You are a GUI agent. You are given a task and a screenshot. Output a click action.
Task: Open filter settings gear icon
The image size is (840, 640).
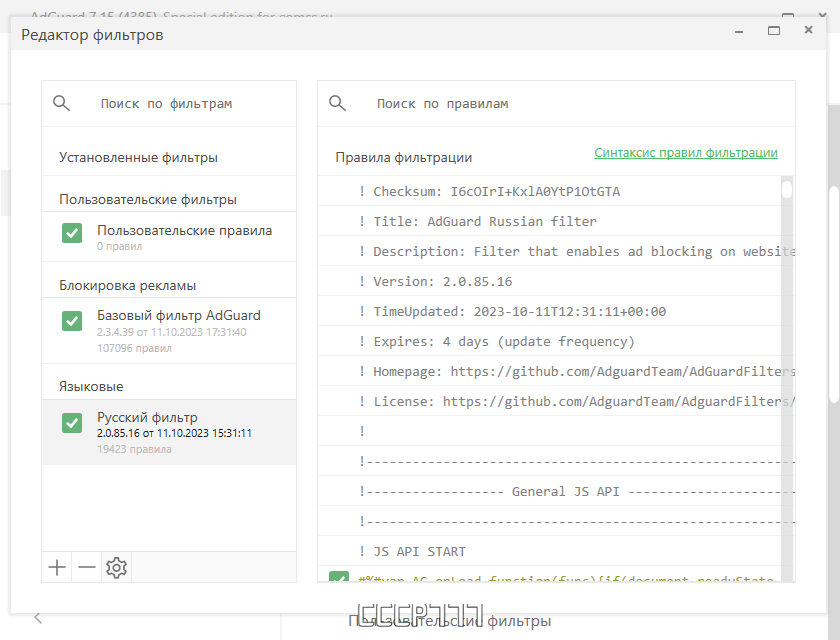116,568
